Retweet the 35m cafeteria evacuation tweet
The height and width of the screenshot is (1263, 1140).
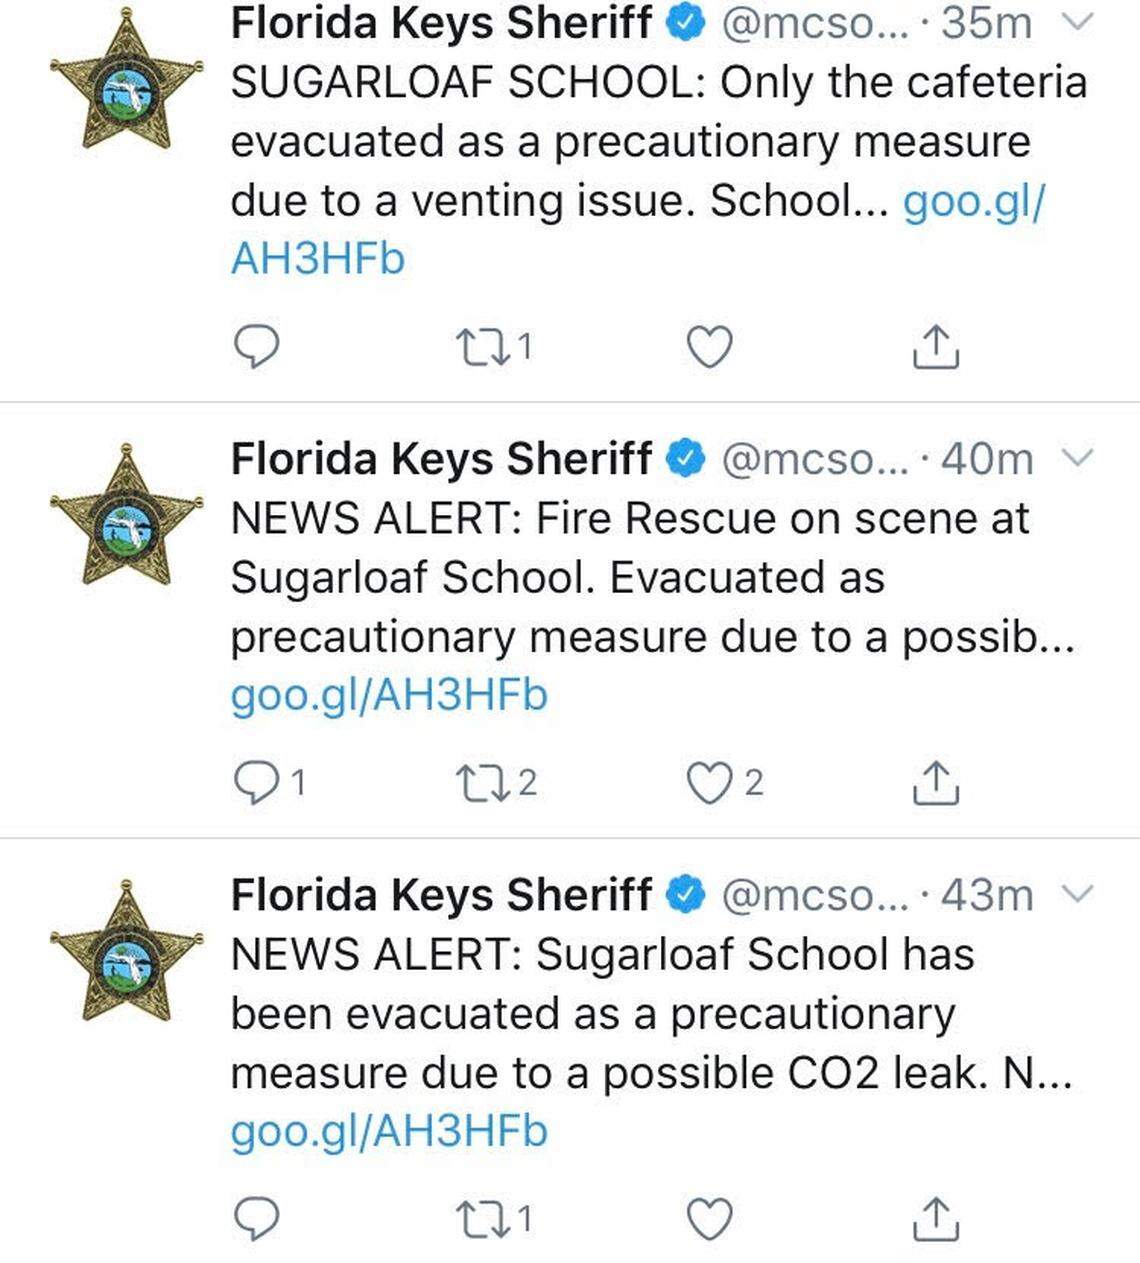(x=472, y=347)
